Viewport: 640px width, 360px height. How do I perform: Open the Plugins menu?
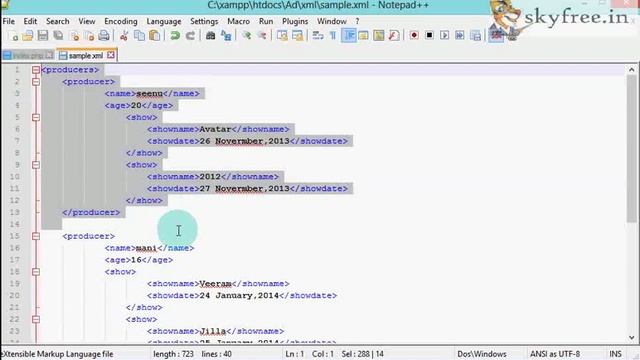click(295, 21)
